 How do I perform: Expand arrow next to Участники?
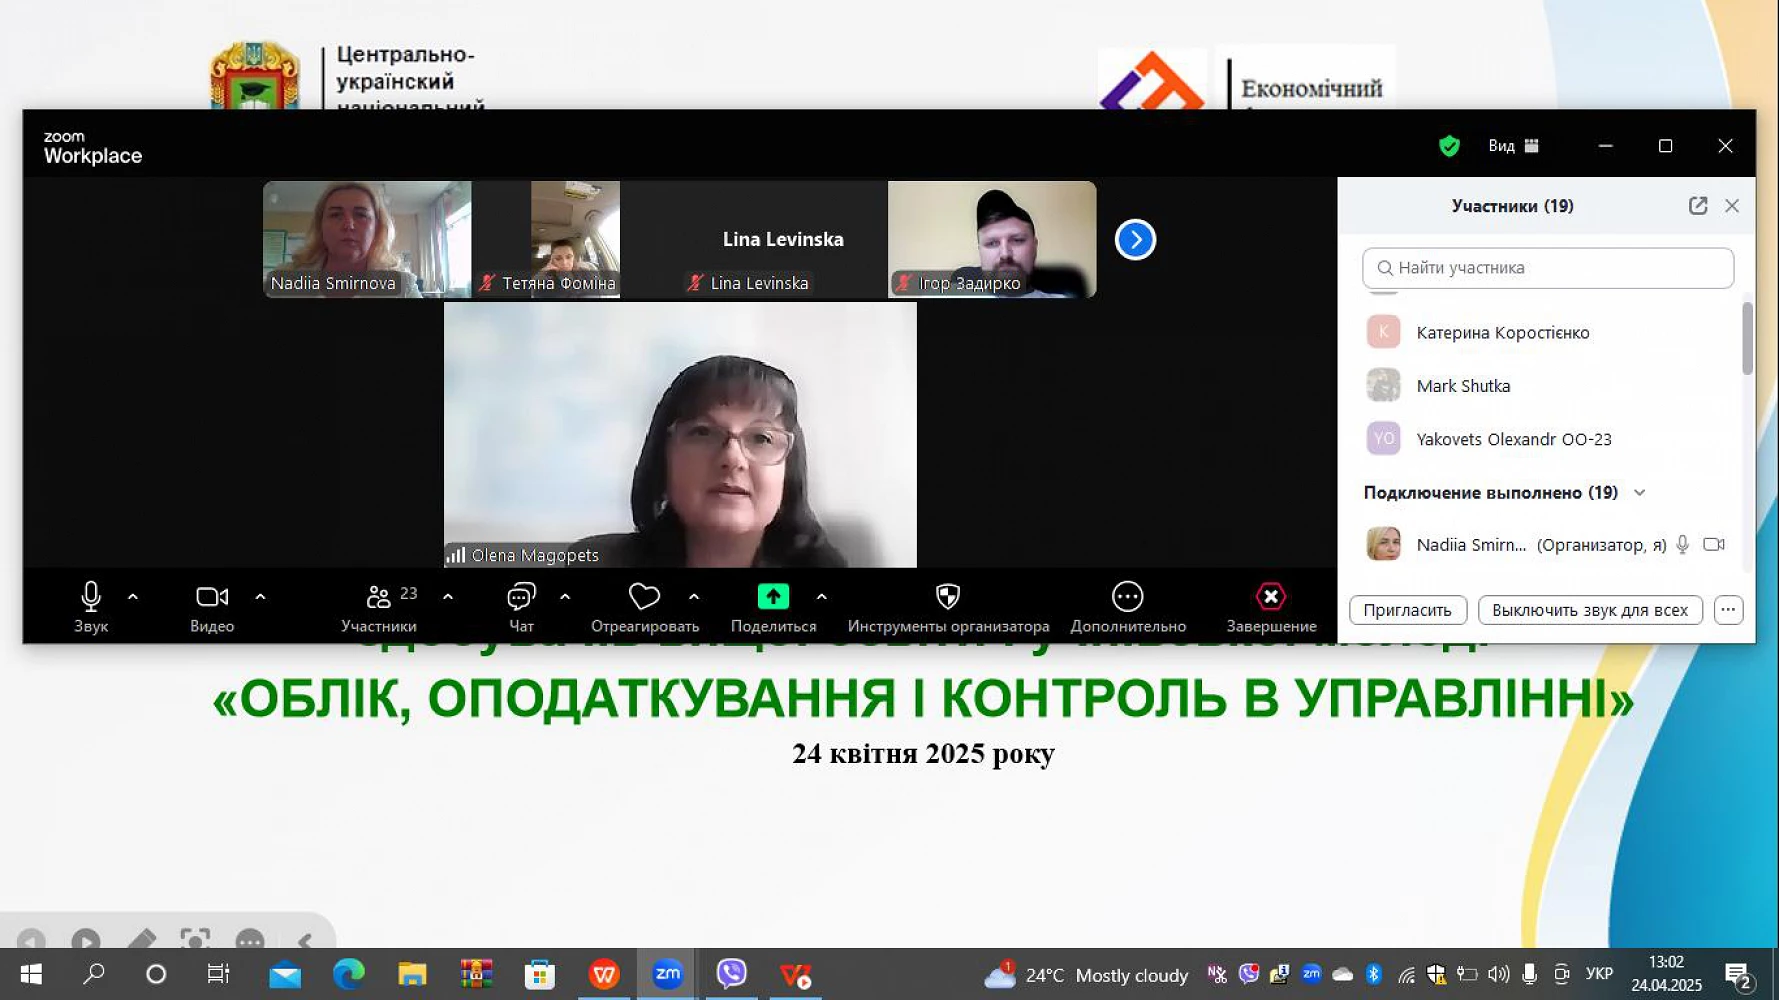[x=448, y=597]
